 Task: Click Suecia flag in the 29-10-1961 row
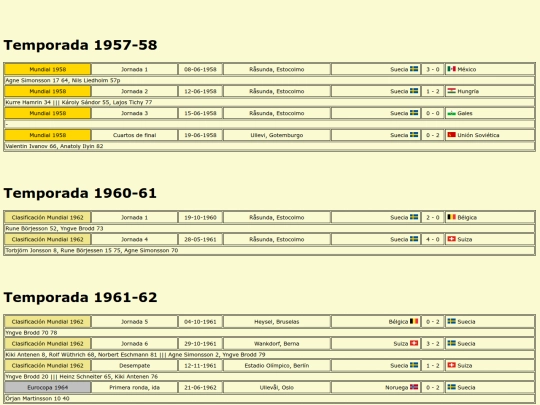[x=451, y=343]
